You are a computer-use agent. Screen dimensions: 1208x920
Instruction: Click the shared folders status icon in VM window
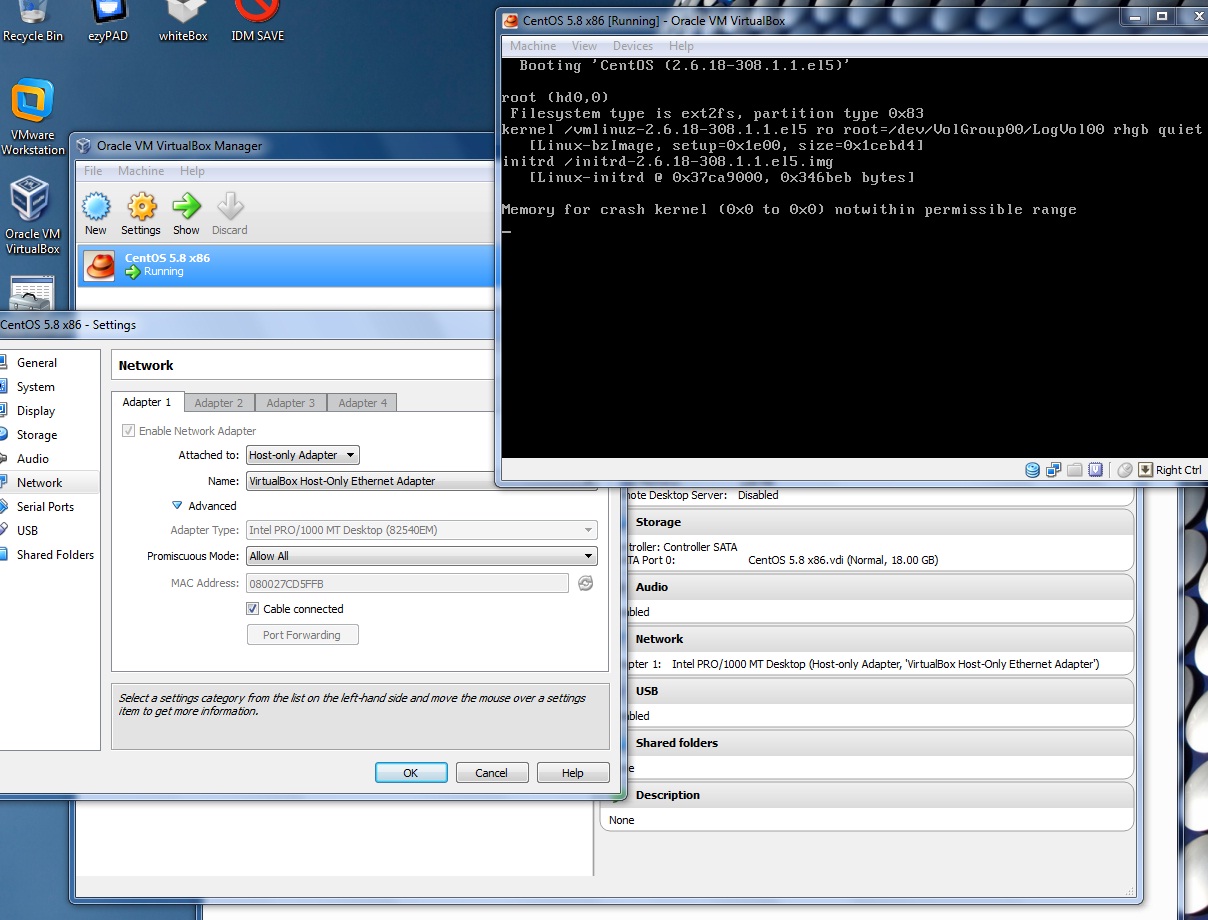1075,470
